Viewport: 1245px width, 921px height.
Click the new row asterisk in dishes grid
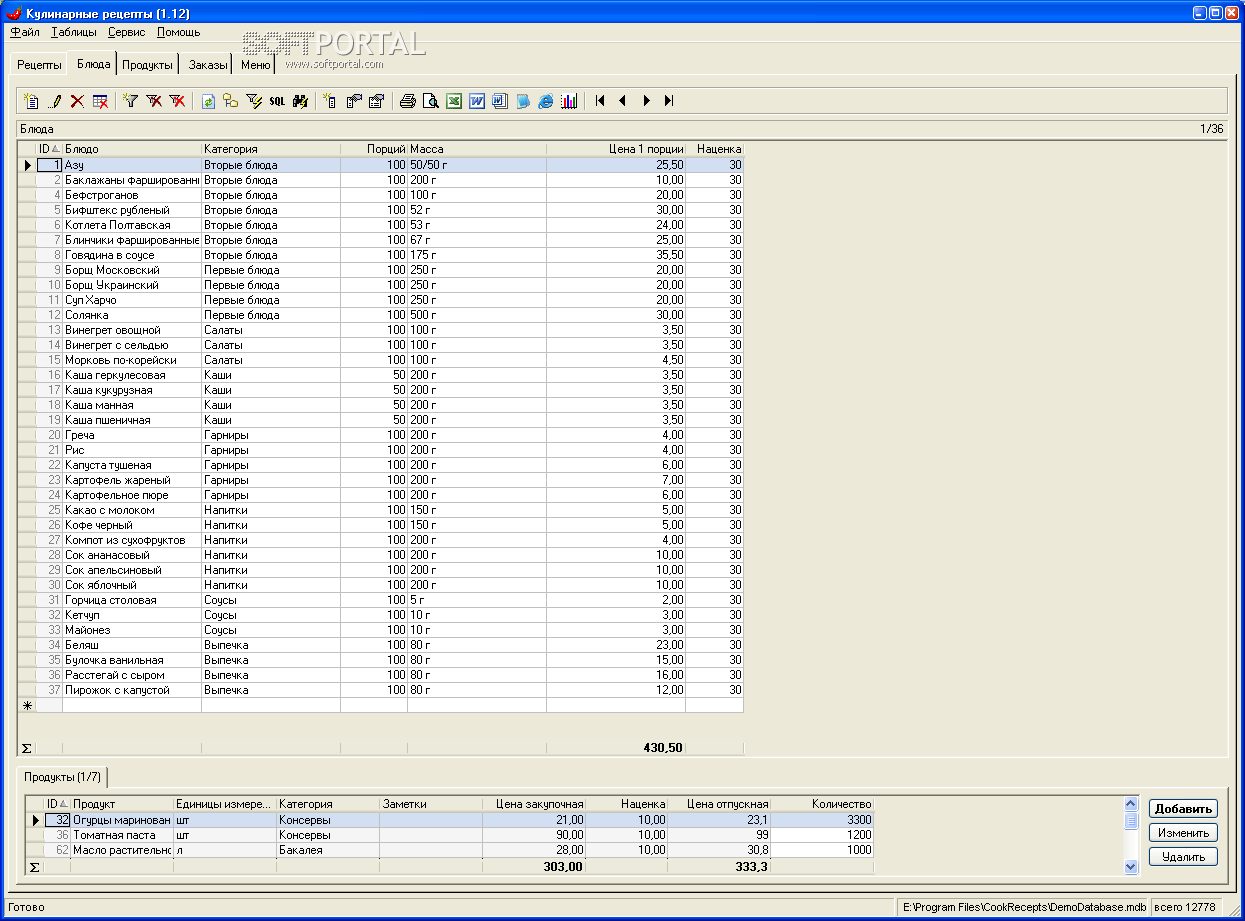click(27, 705)
